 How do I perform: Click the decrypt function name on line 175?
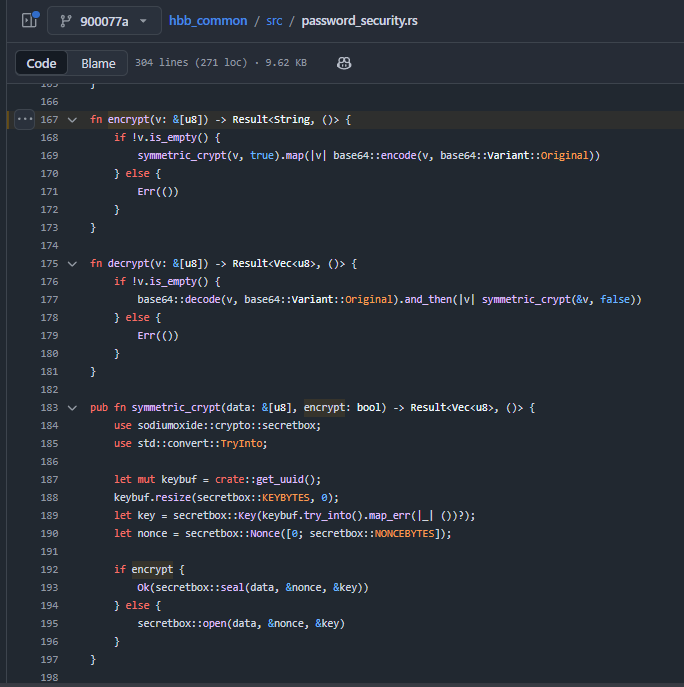[128, 263]
